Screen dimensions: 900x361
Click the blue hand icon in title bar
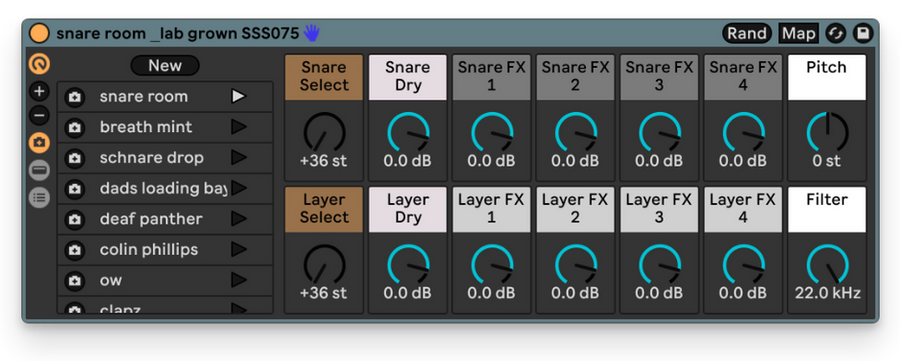[312, 33]
